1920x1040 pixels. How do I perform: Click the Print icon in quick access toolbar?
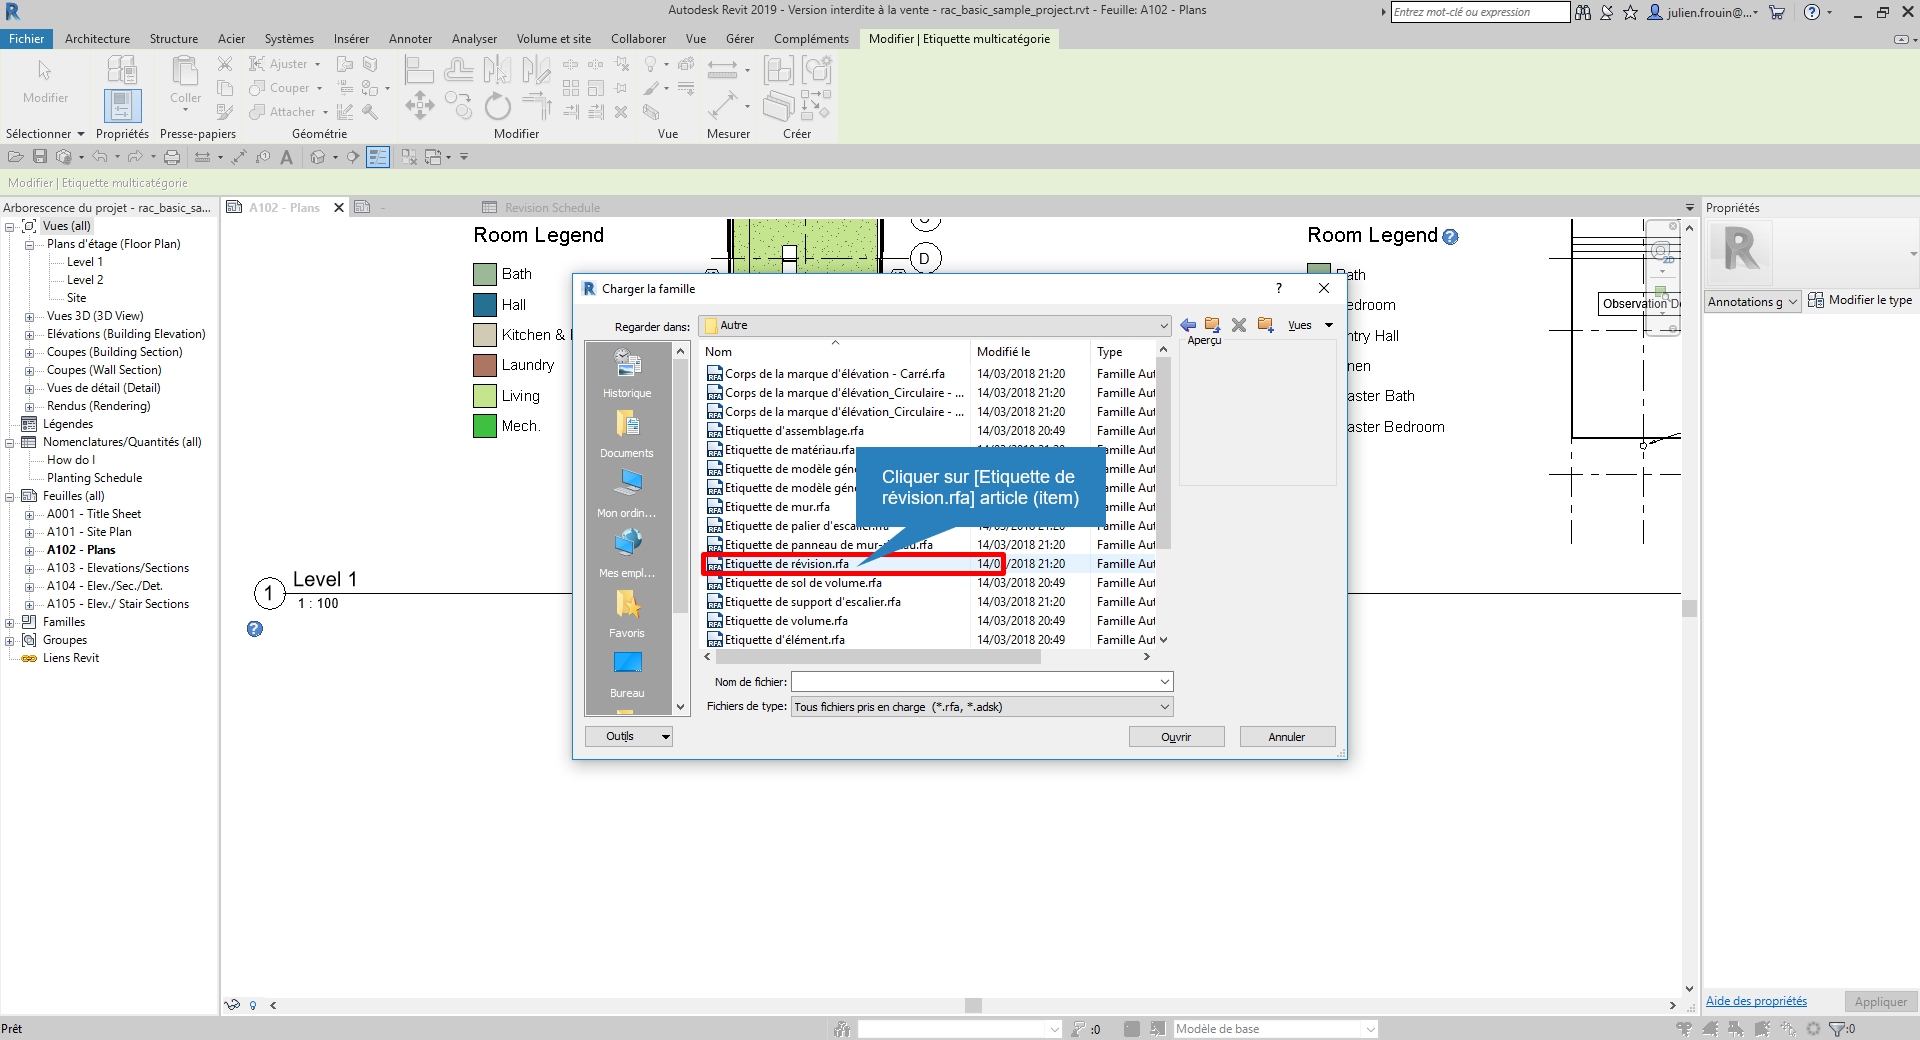(172, 157)
